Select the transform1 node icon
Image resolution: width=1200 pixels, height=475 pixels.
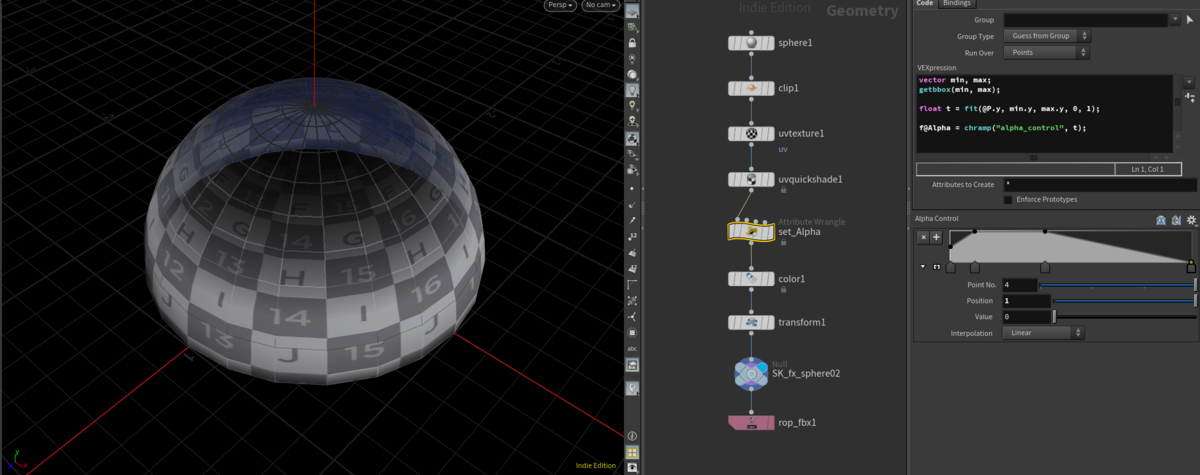[x=751, y=322]
